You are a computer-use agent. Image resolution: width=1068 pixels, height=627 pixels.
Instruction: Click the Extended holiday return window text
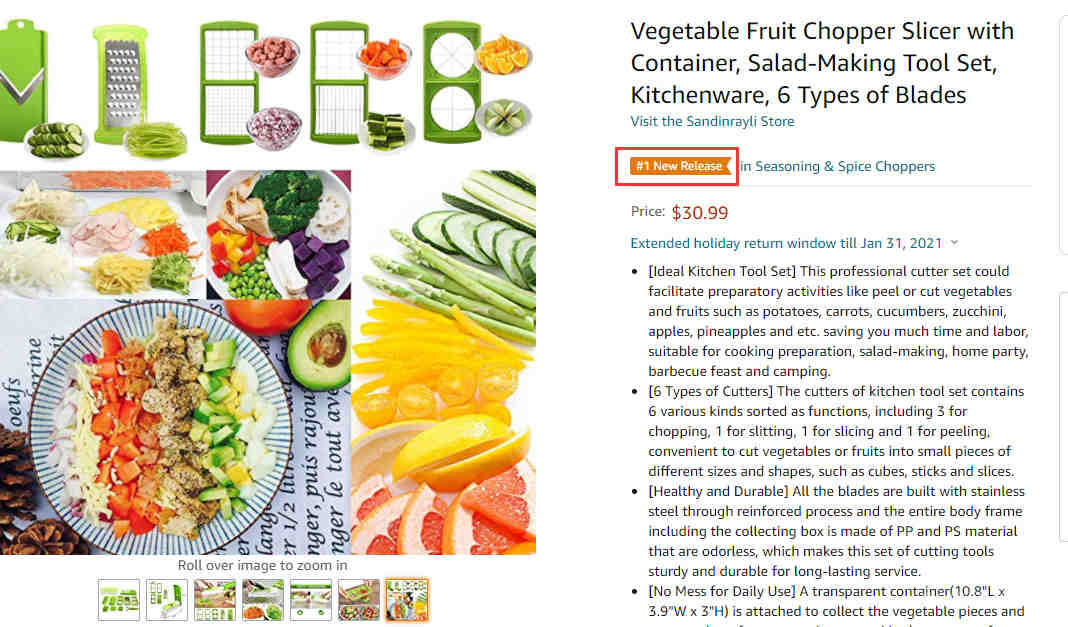point(786,243)
